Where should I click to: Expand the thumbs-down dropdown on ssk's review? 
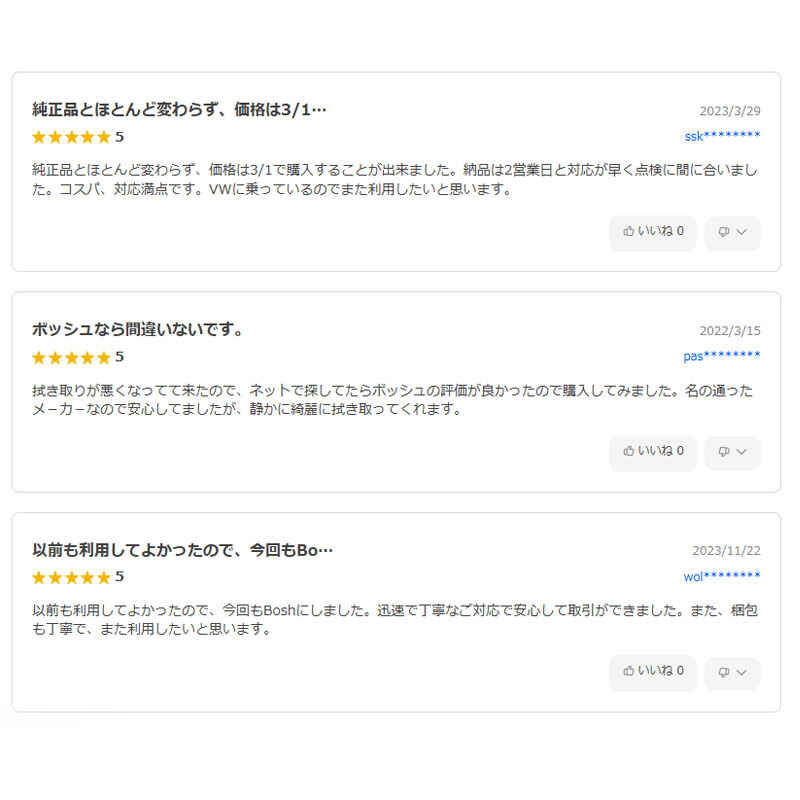pyautogui.click(x=732, y=232)
